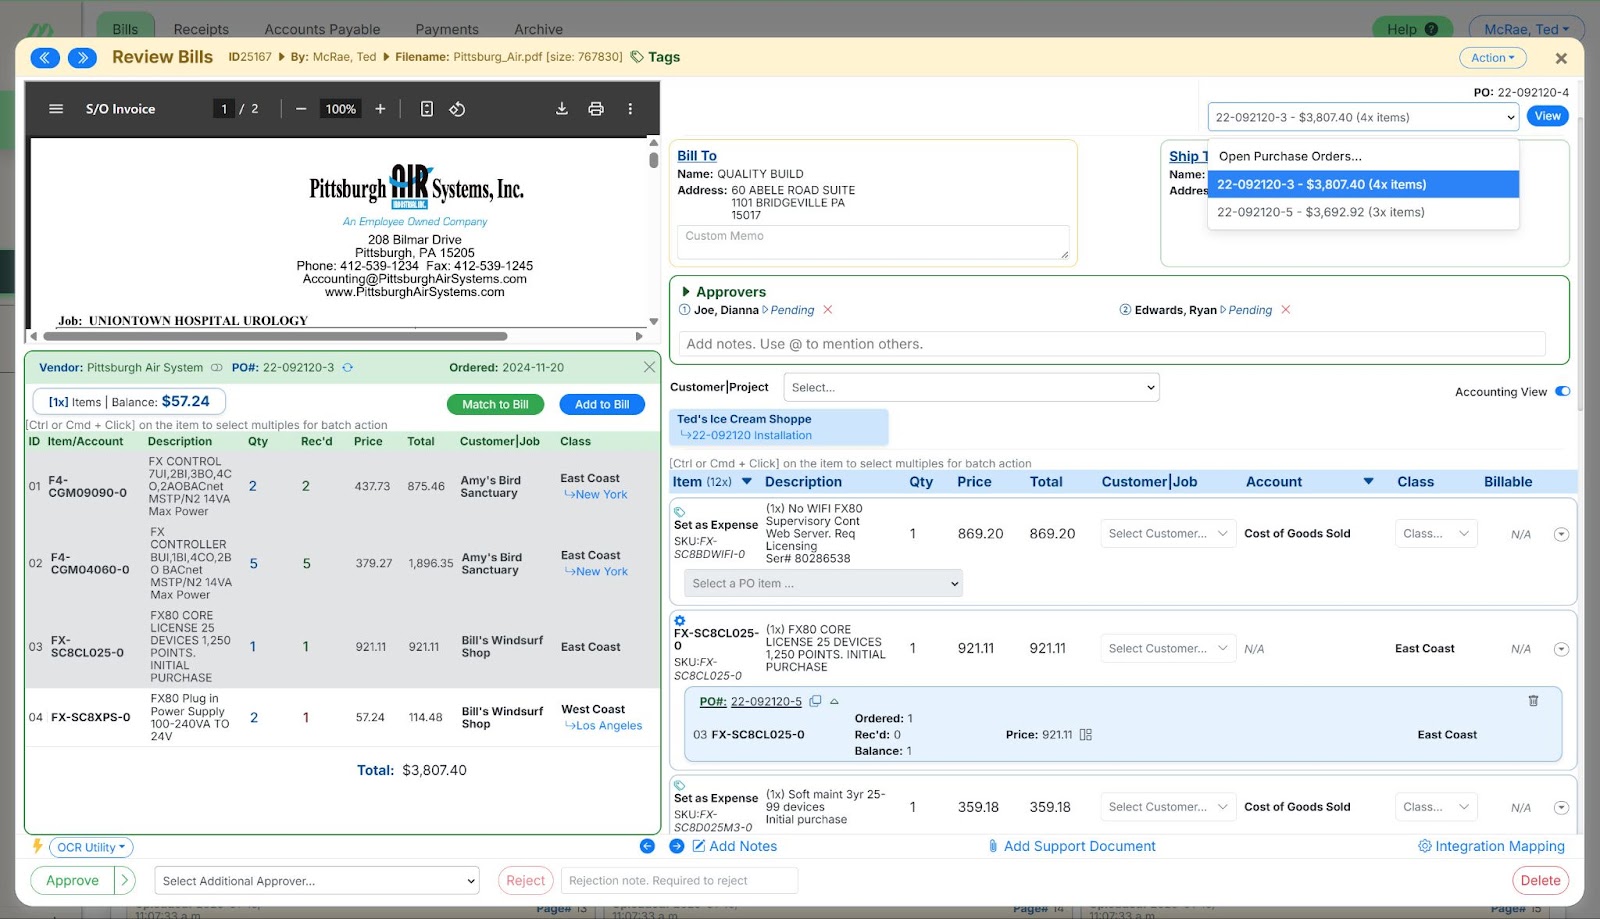Switch to the Accounts Payable tab
The height and width of the screenshot is (919, 1600).
(x=322, y=29)
